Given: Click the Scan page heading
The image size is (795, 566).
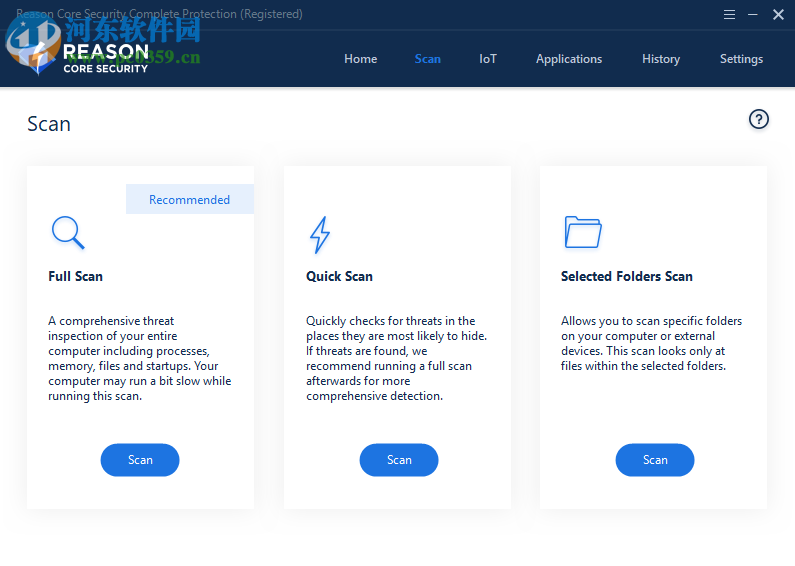Looking at the screenshot, I should [x=49, y=124].
